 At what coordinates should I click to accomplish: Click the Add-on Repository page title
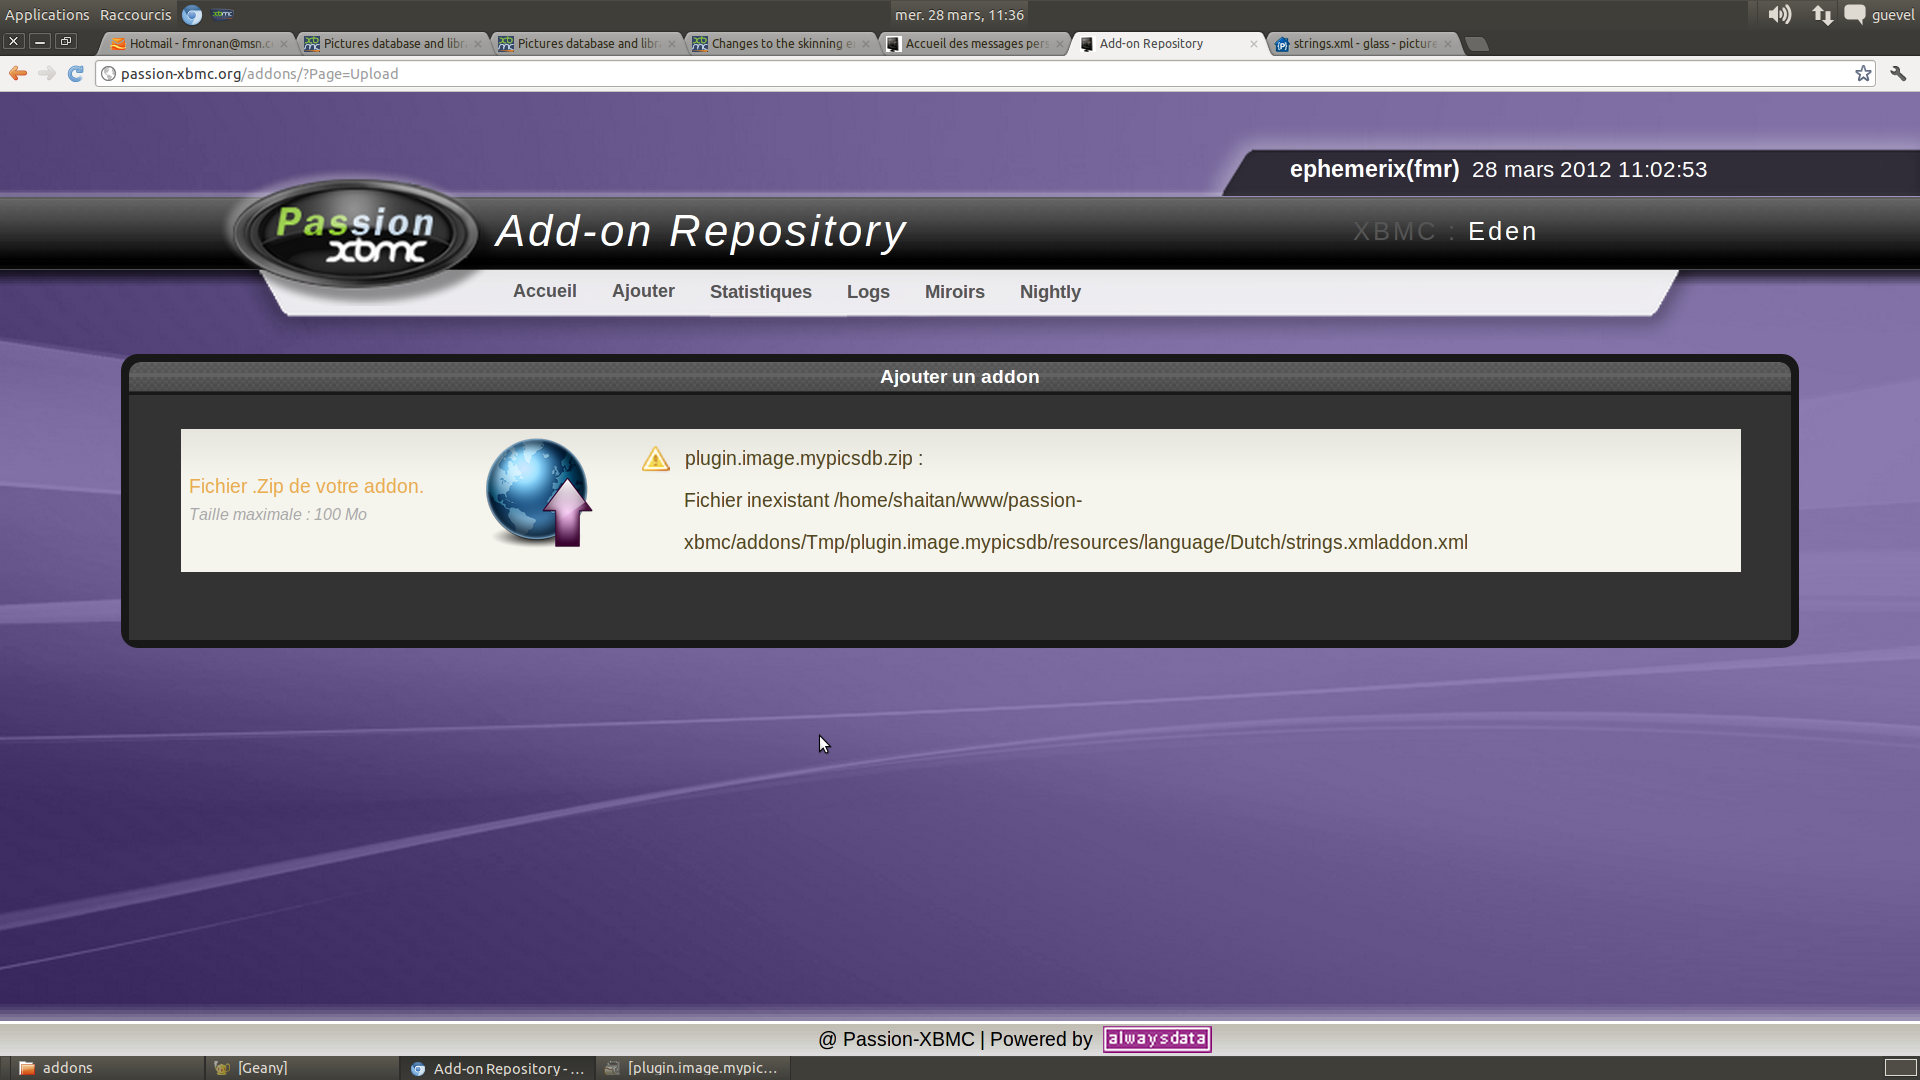coord(701,231)
